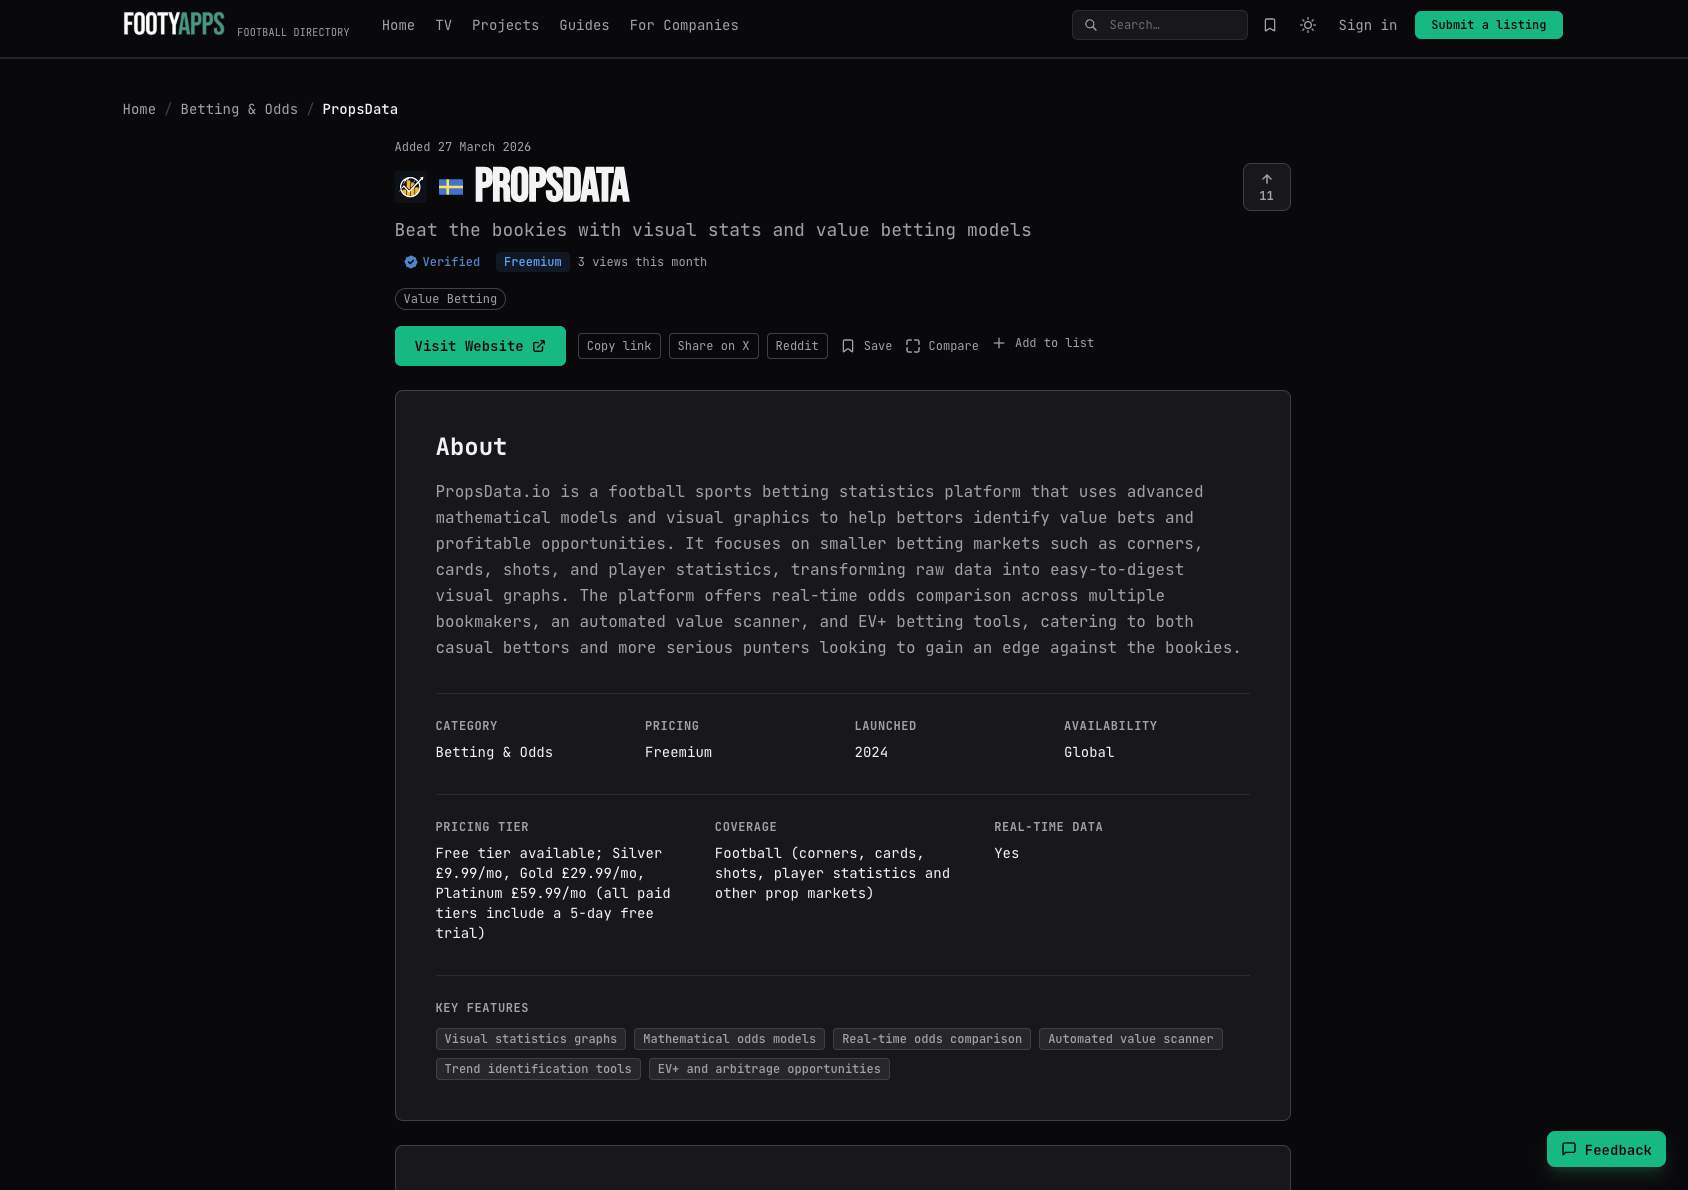Open saved bookmarks from the top bar

tap(1269, 25)
